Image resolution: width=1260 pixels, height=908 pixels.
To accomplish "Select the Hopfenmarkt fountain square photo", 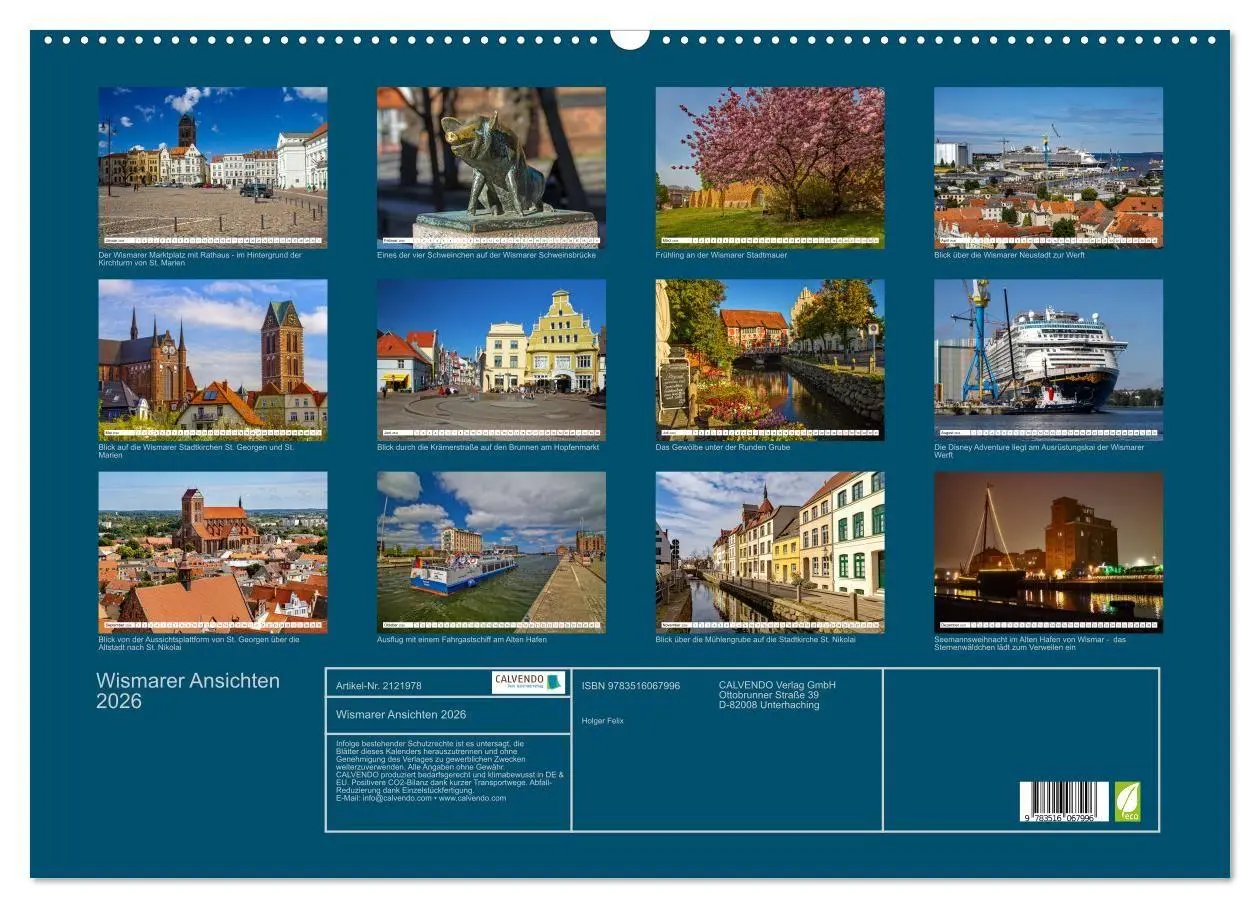I will click(x=491, y=360).
